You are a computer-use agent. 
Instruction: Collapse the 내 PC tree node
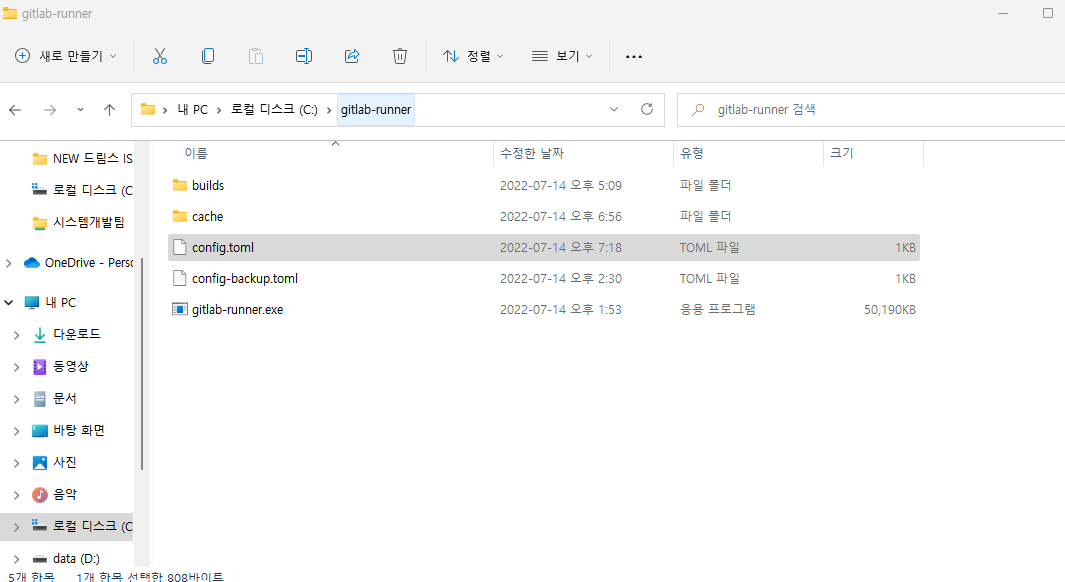point(9,303)
